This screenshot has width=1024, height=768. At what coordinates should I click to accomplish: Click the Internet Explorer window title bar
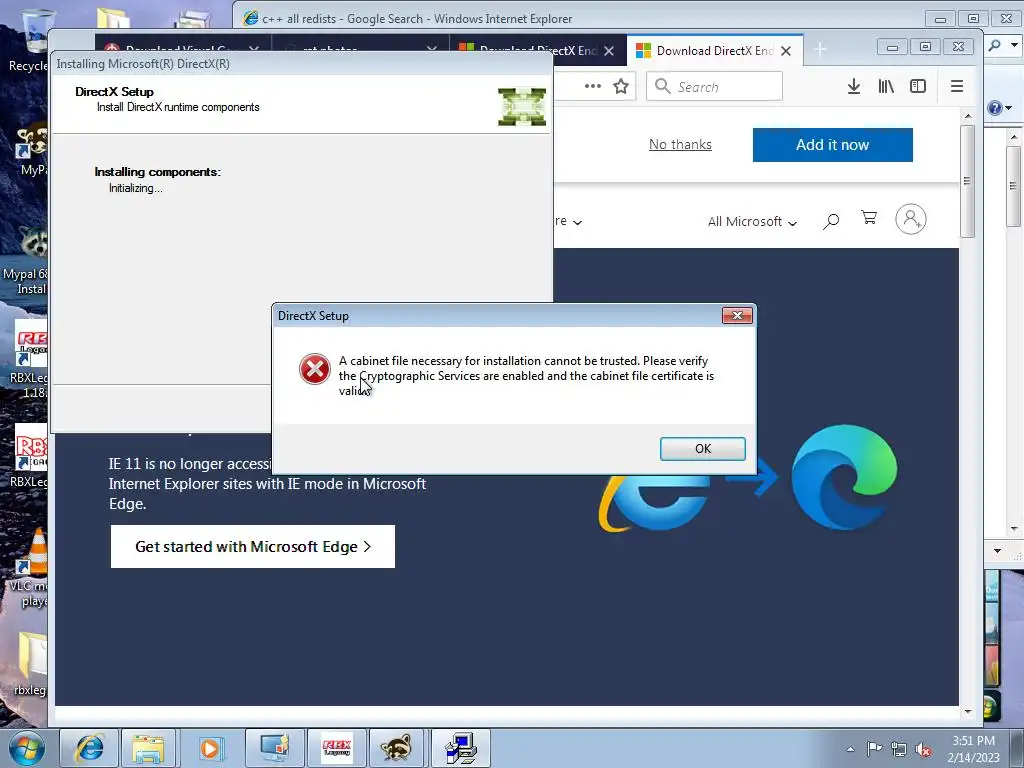click(x=575, y=18)
